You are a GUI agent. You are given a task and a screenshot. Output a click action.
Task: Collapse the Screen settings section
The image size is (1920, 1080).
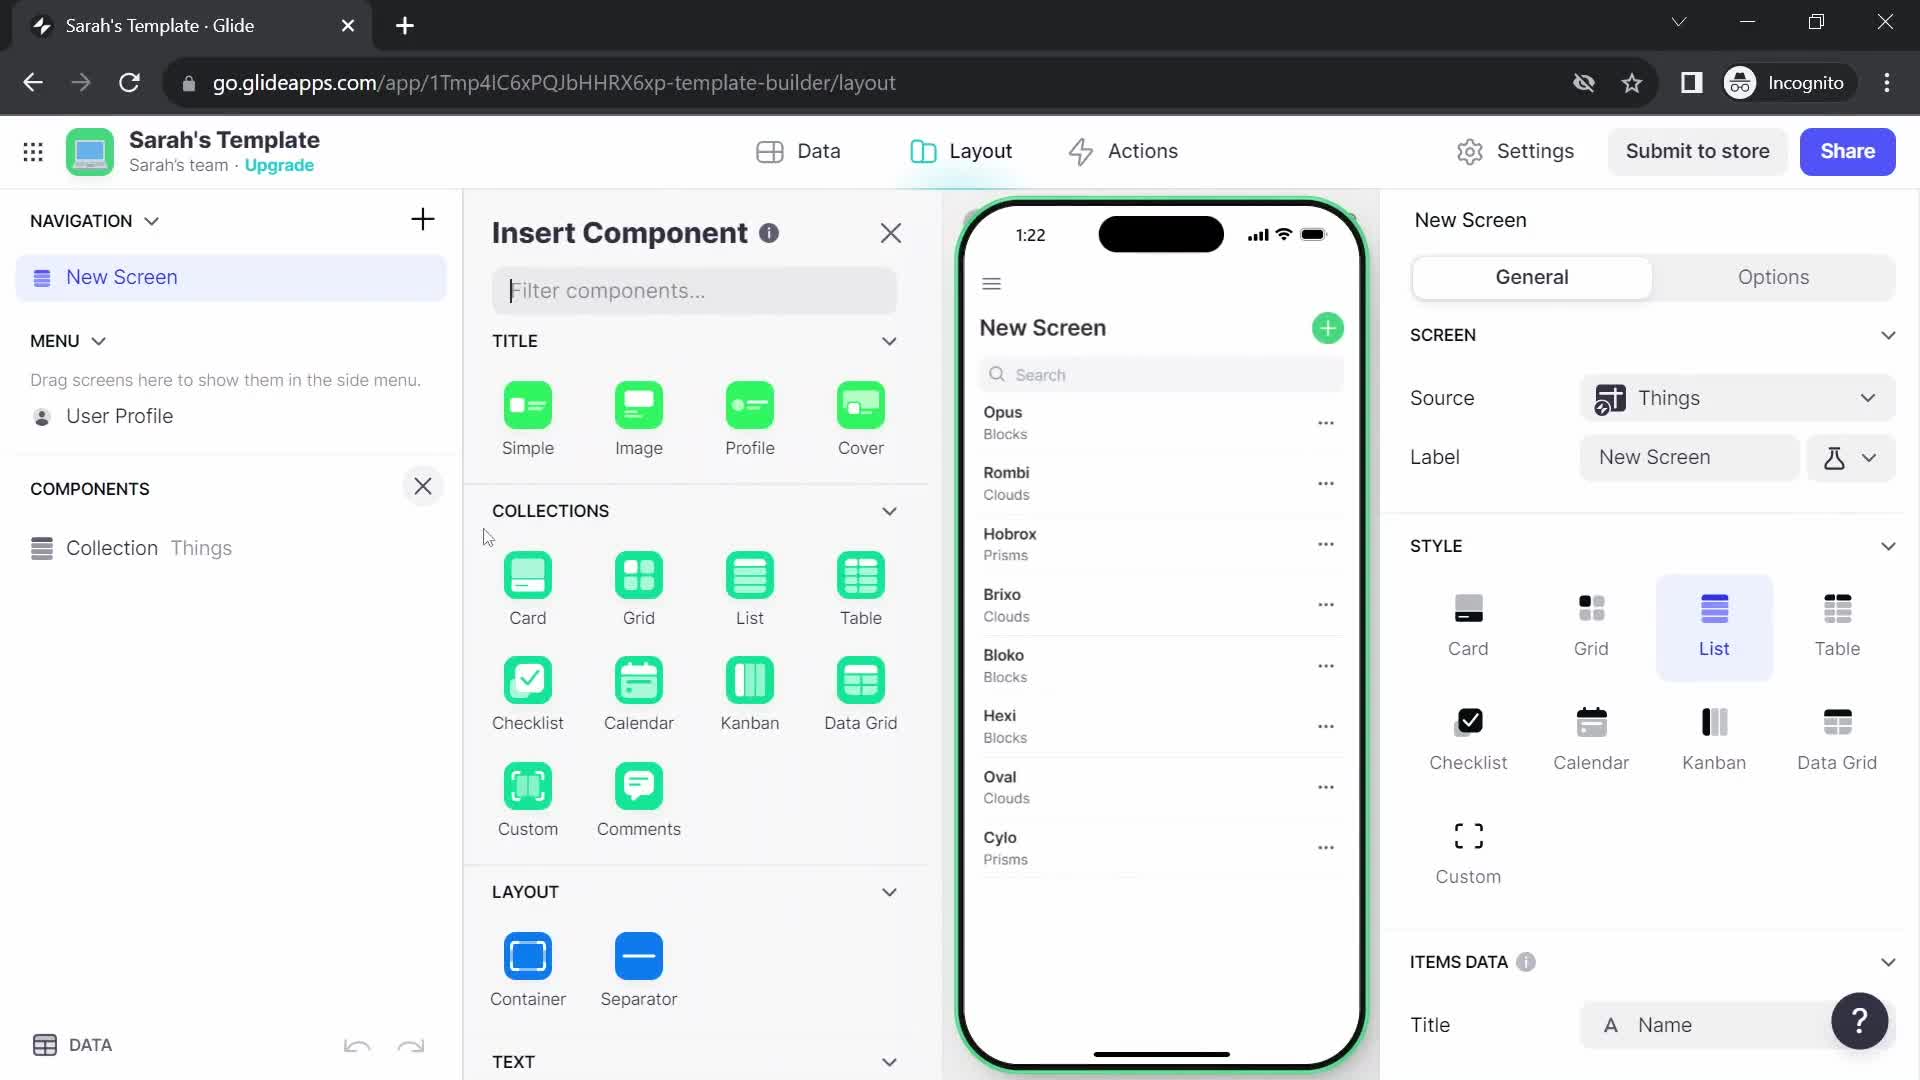1888,336
